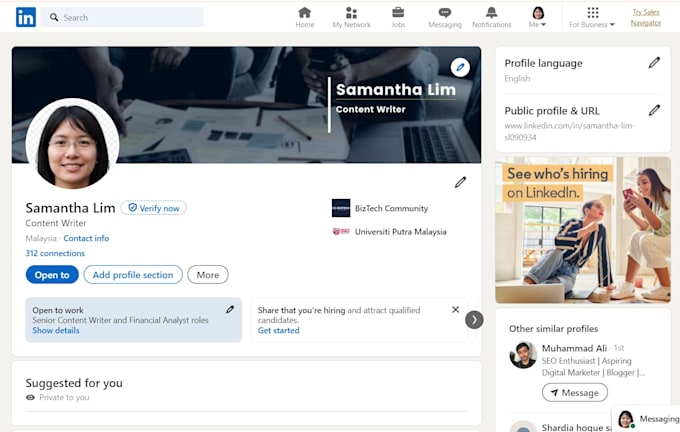680x432 pixels.
Task: Open the Messaging overlay bar
Action: (646, 419)
